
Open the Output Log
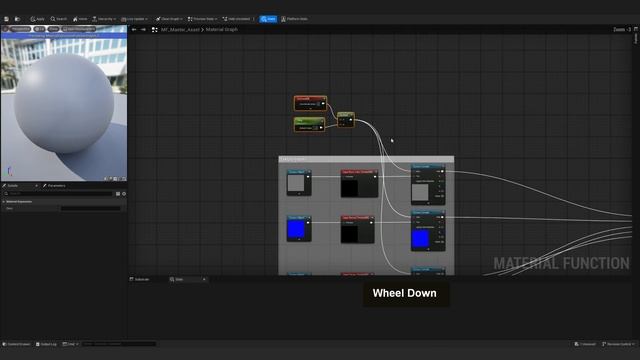click(46, 344)
